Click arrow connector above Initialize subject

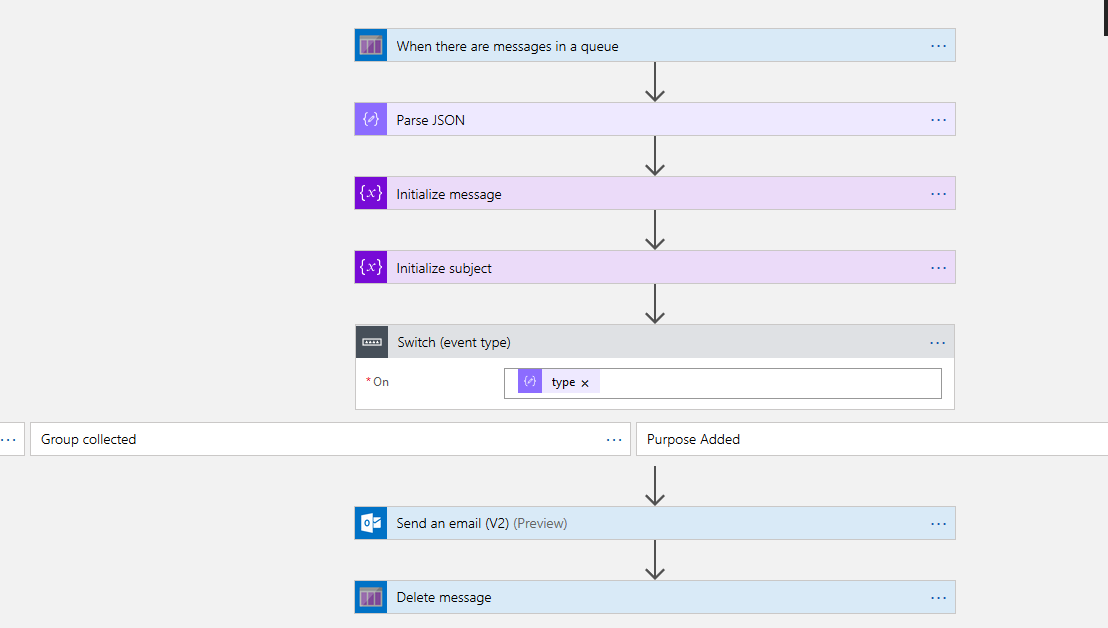655,230
